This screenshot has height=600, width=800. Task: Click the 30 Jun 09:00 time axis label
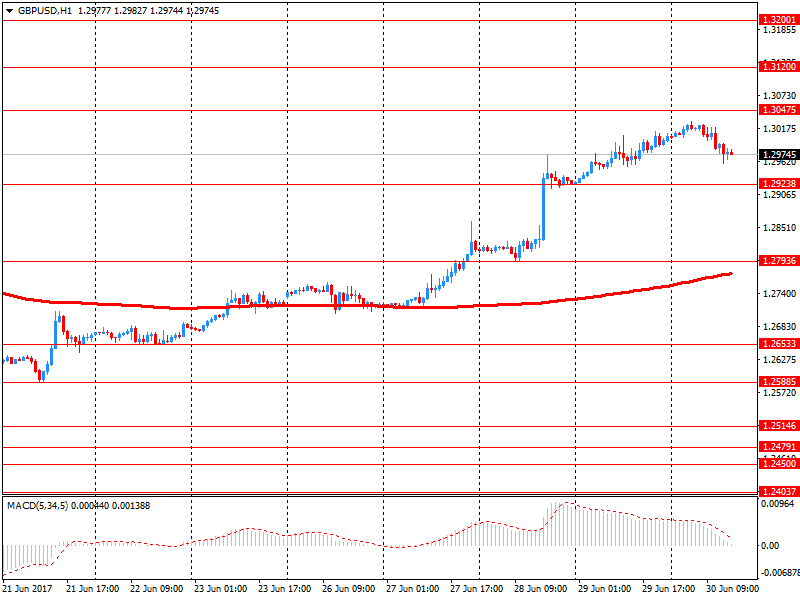[732, 589]
